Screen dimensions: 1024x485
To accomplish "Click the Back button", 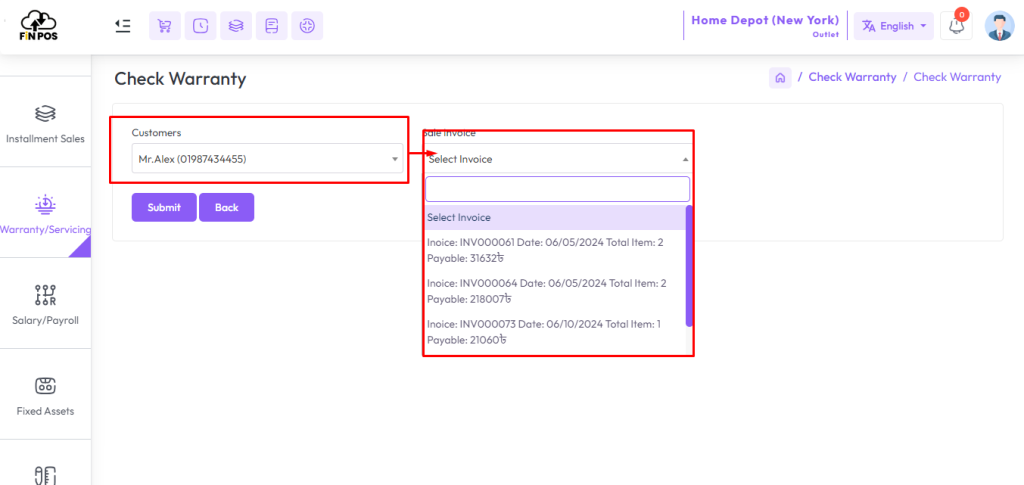I will pyautogui.click(x=227, y=208).
